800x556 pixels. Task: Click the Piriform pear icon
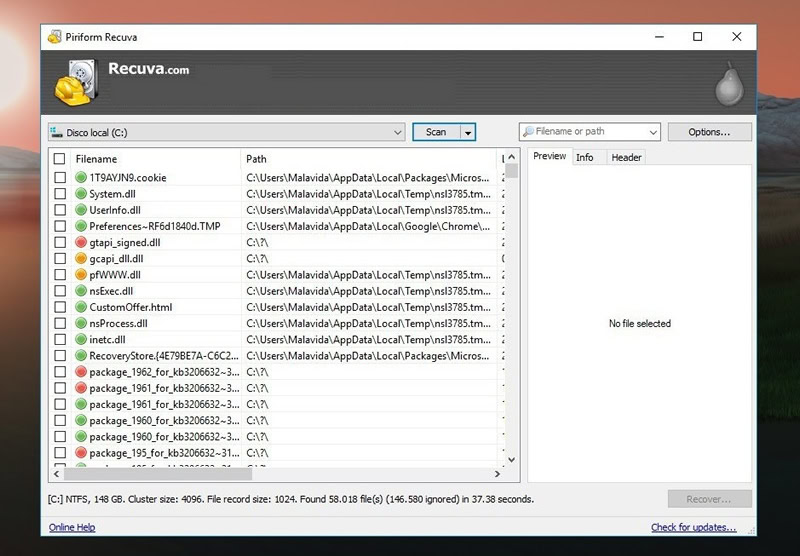[x=729, y=83]
